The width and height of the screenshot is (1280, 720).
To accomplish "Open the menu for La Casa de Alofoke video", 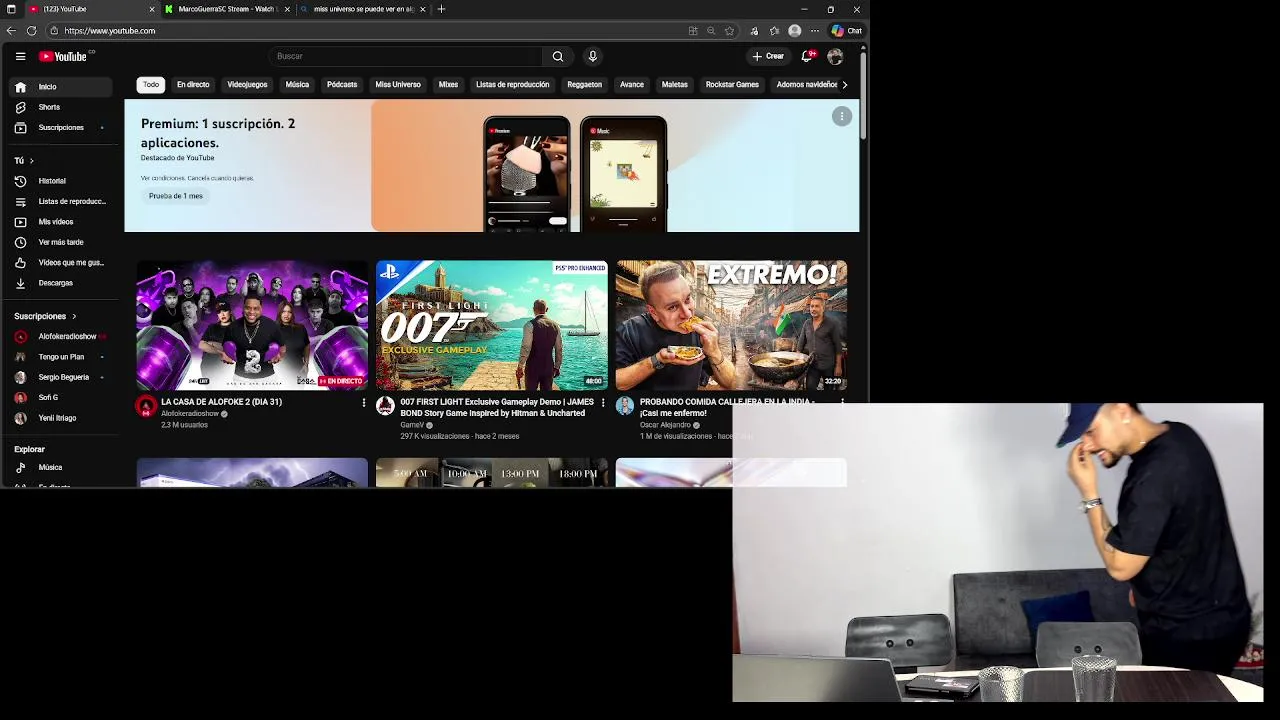I will 363,403.
